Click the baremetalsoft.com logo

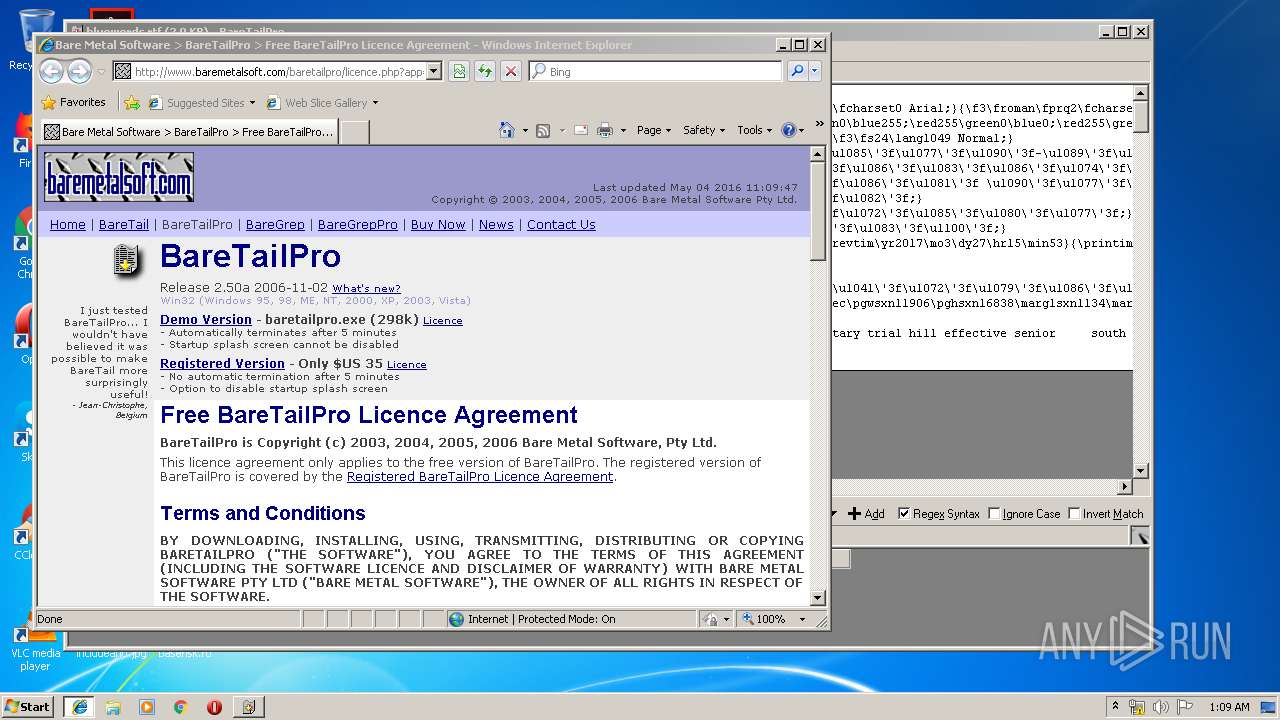pos(119,177)
